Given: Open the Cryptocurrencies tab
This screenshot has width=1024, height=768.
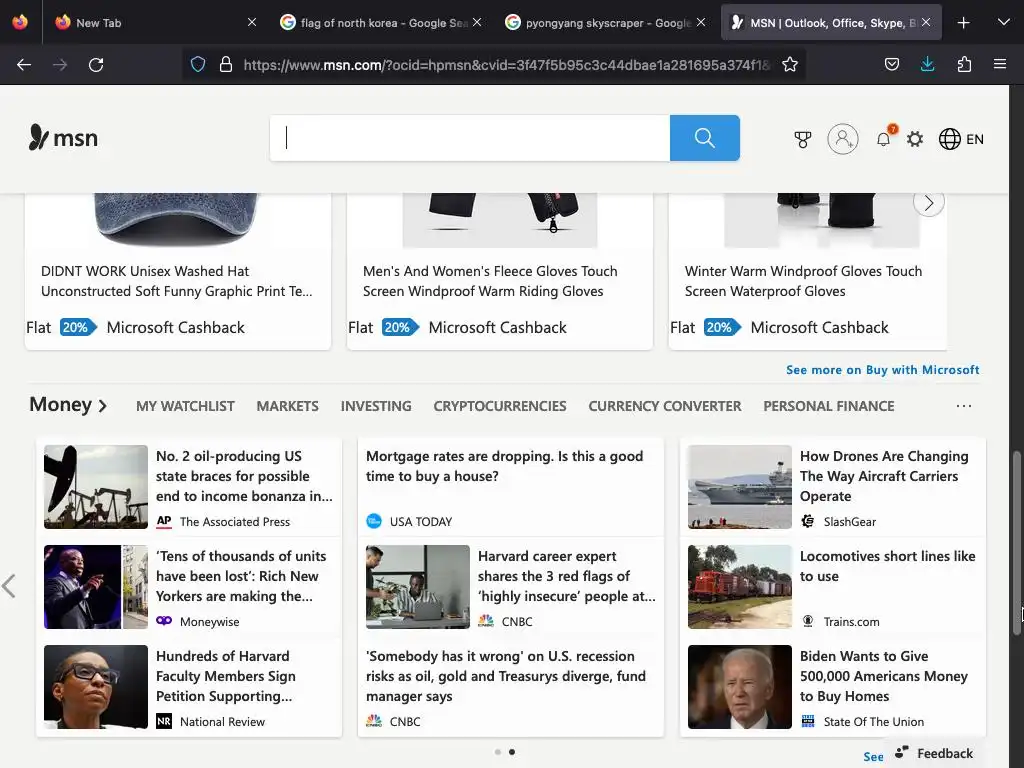Looking at the screenshot, I should coord(499,406).
